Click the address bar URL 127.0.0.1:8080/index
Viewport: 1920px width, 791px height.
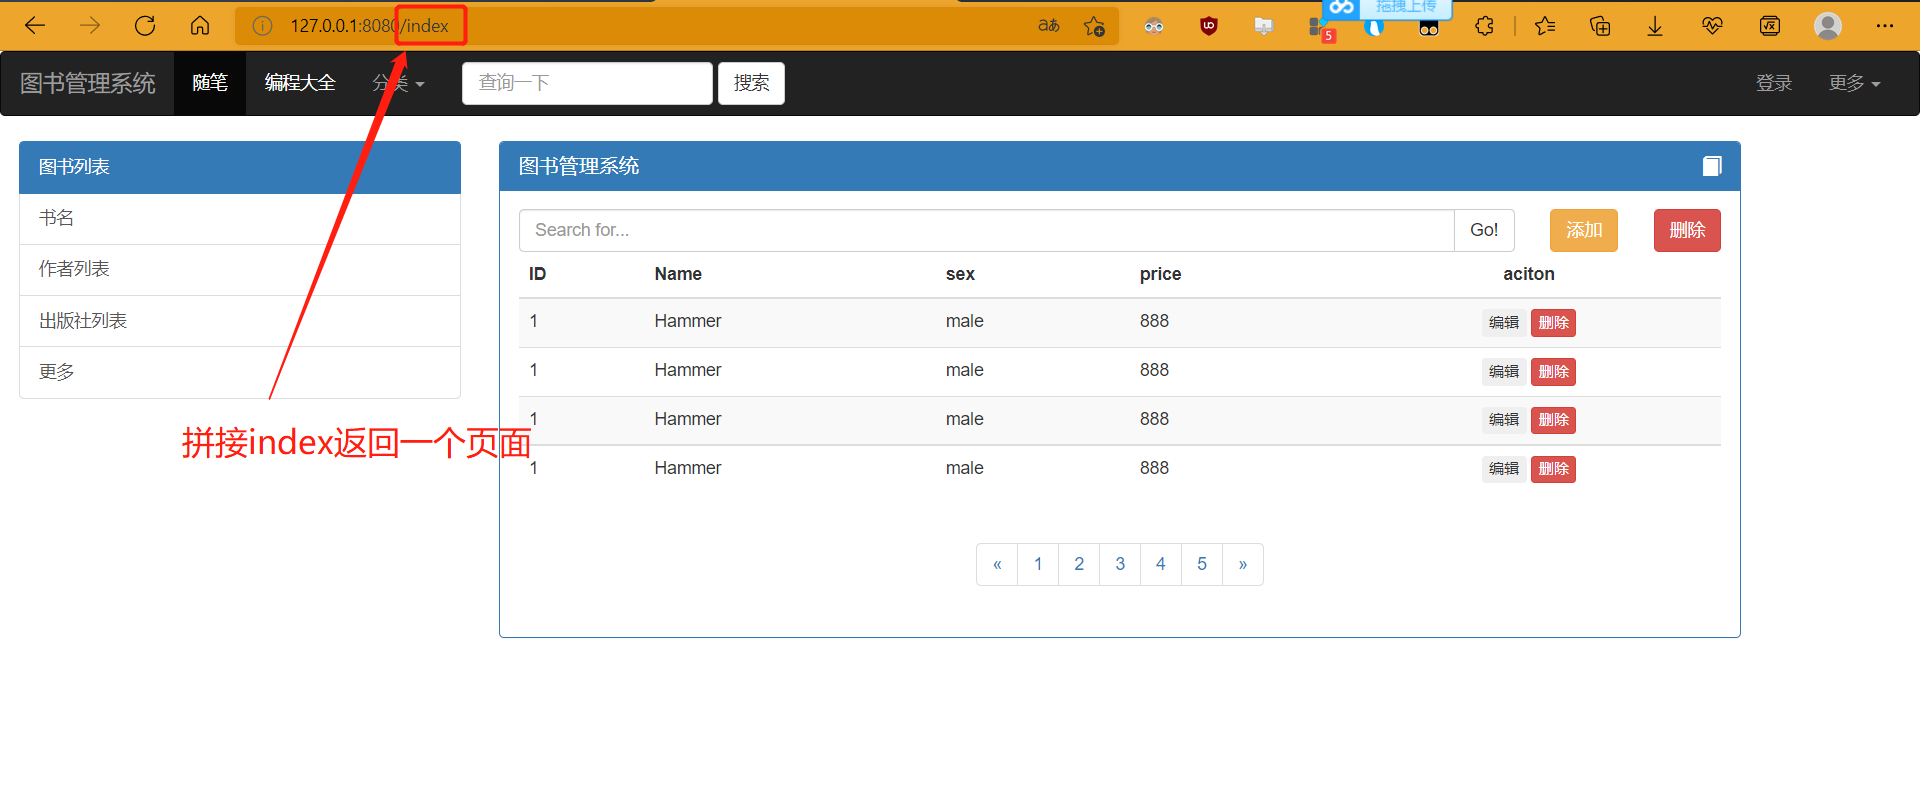click(370, 26)
